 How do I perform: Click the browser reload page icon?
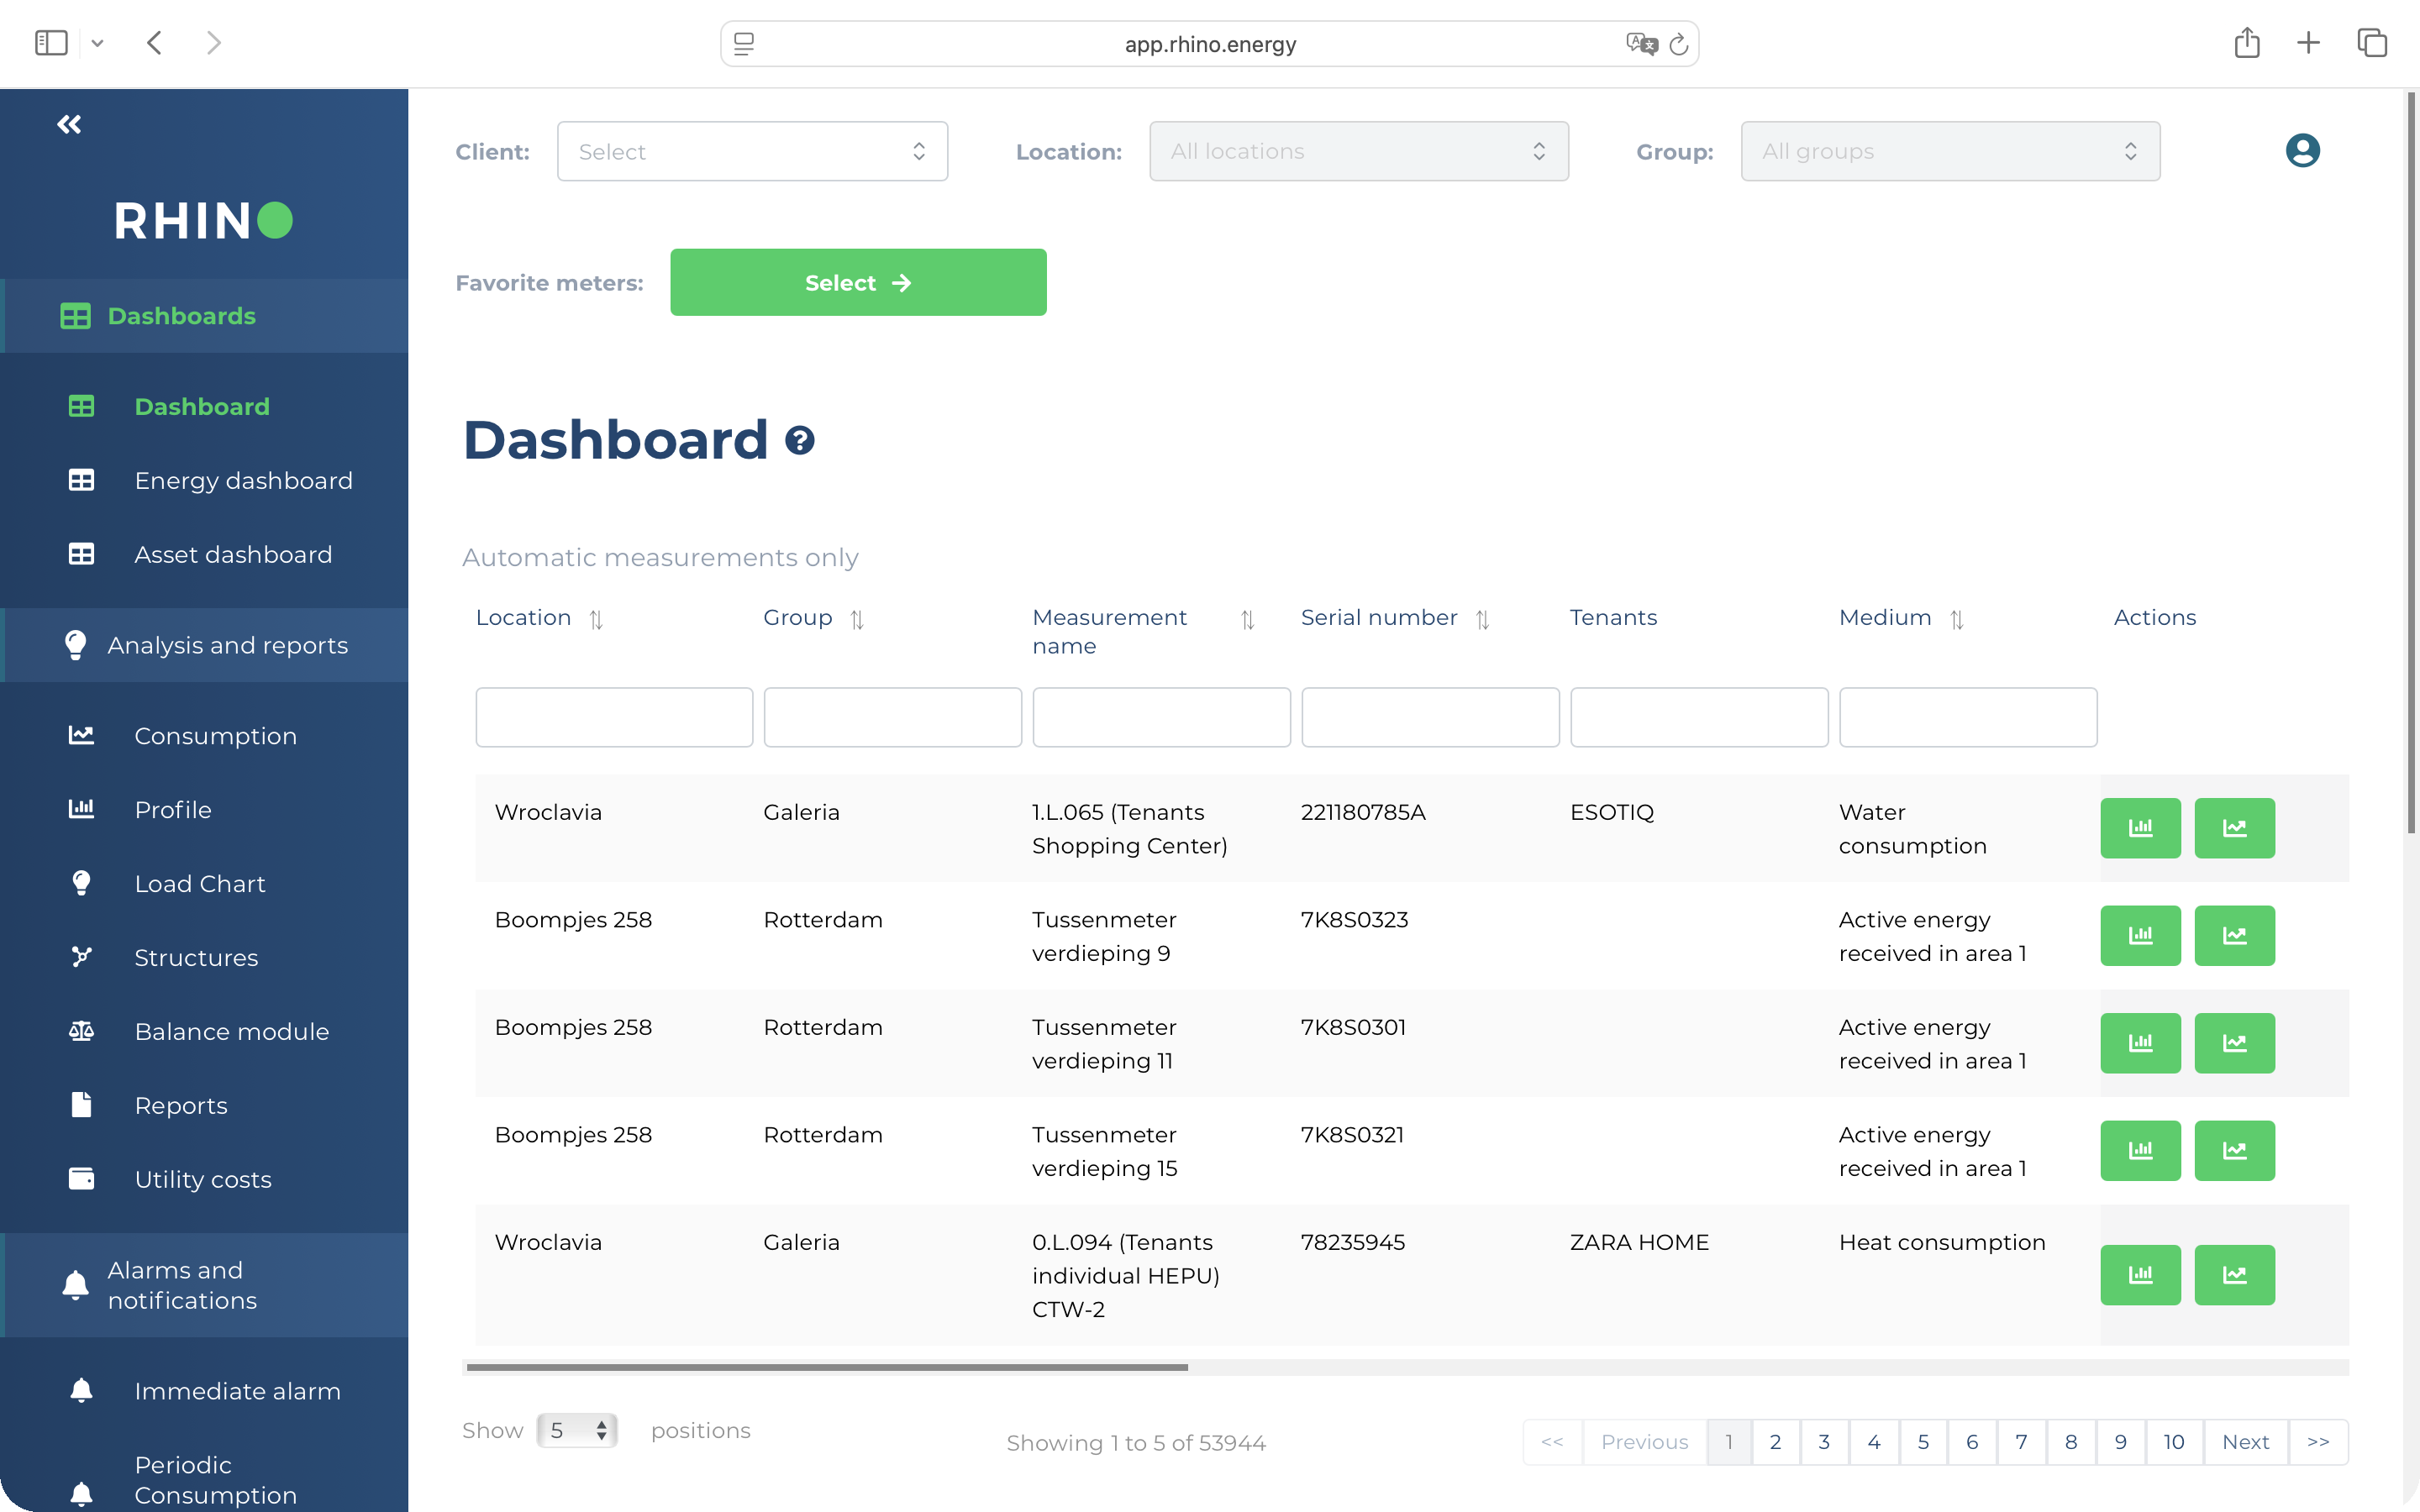pos(1679,44)
